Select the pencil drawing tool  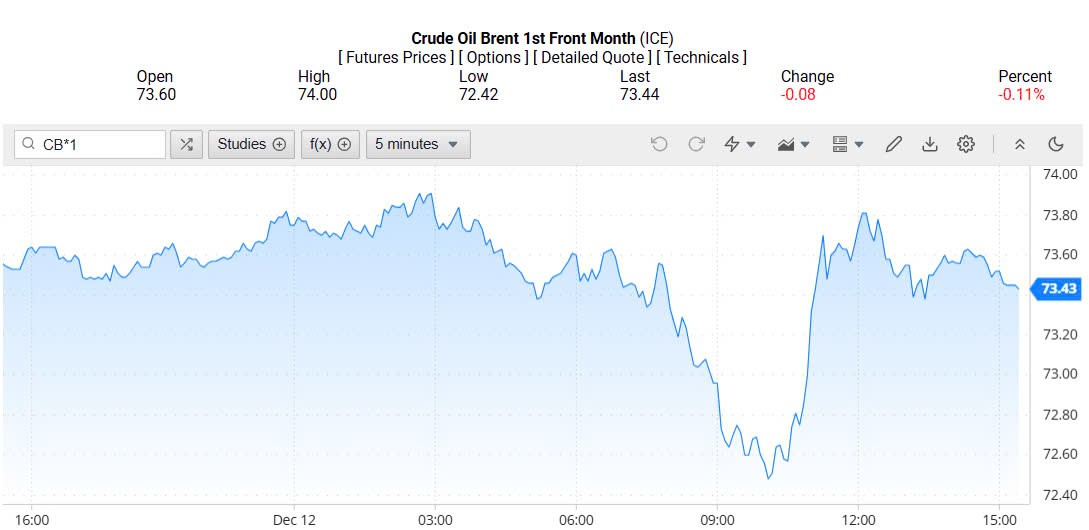click(x=894, y=144)
